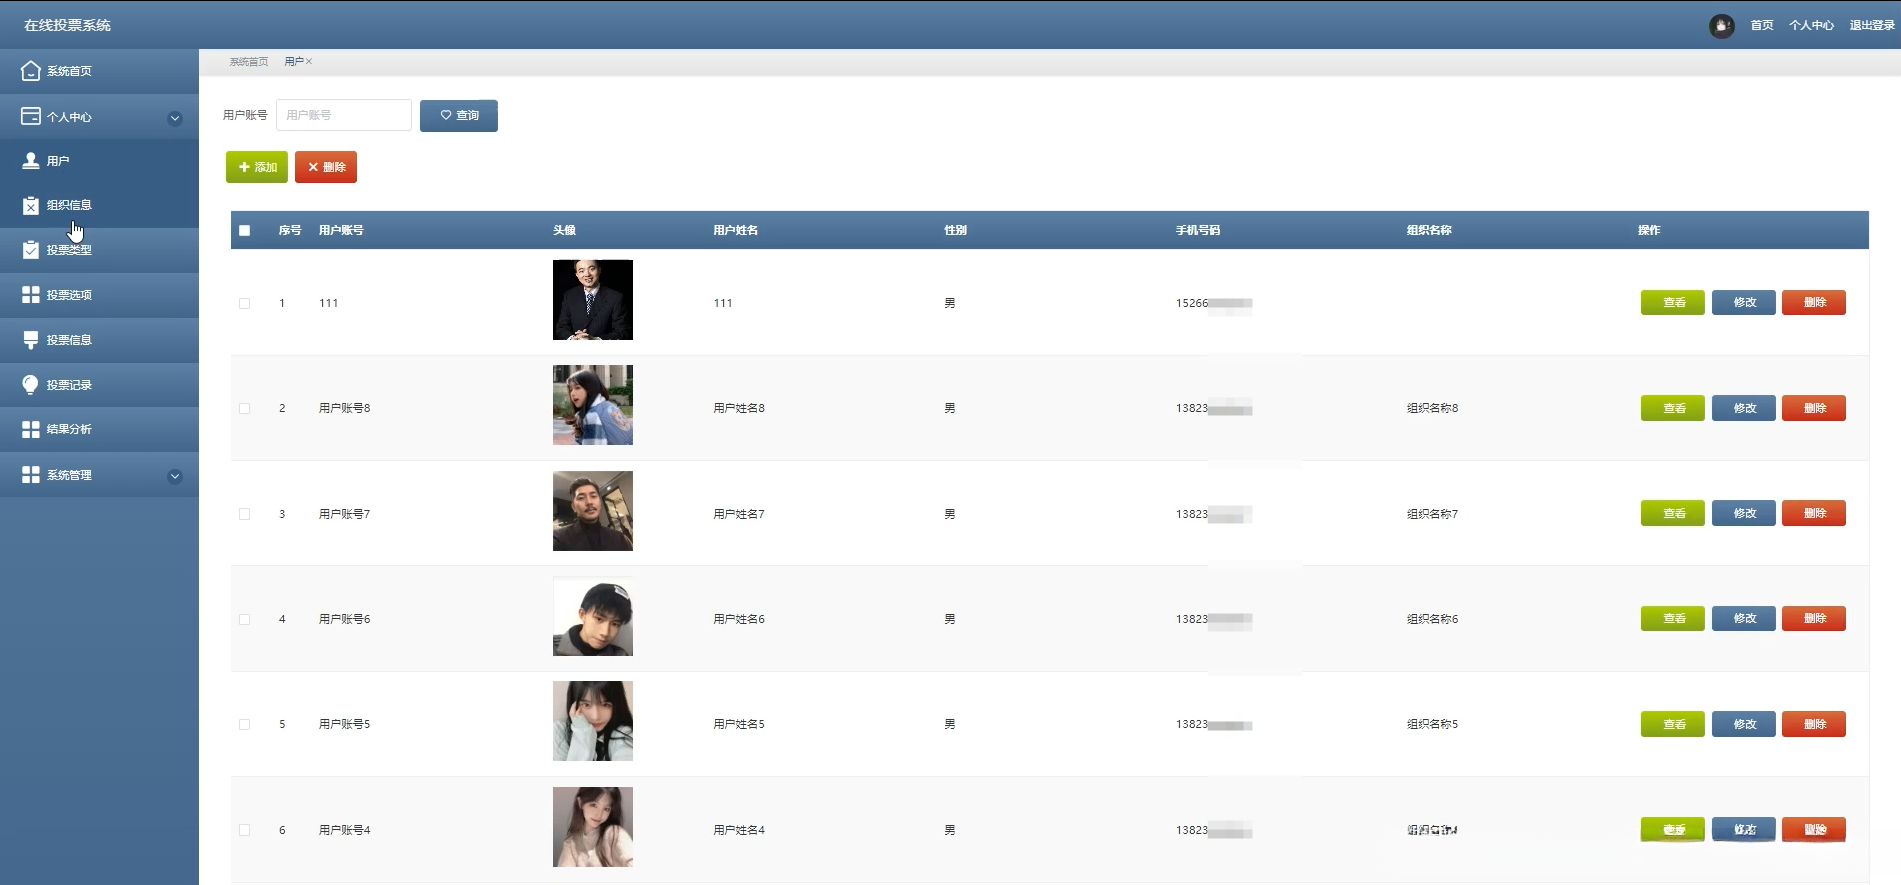Click the icon beside 投票信息

tap(31, 340)
